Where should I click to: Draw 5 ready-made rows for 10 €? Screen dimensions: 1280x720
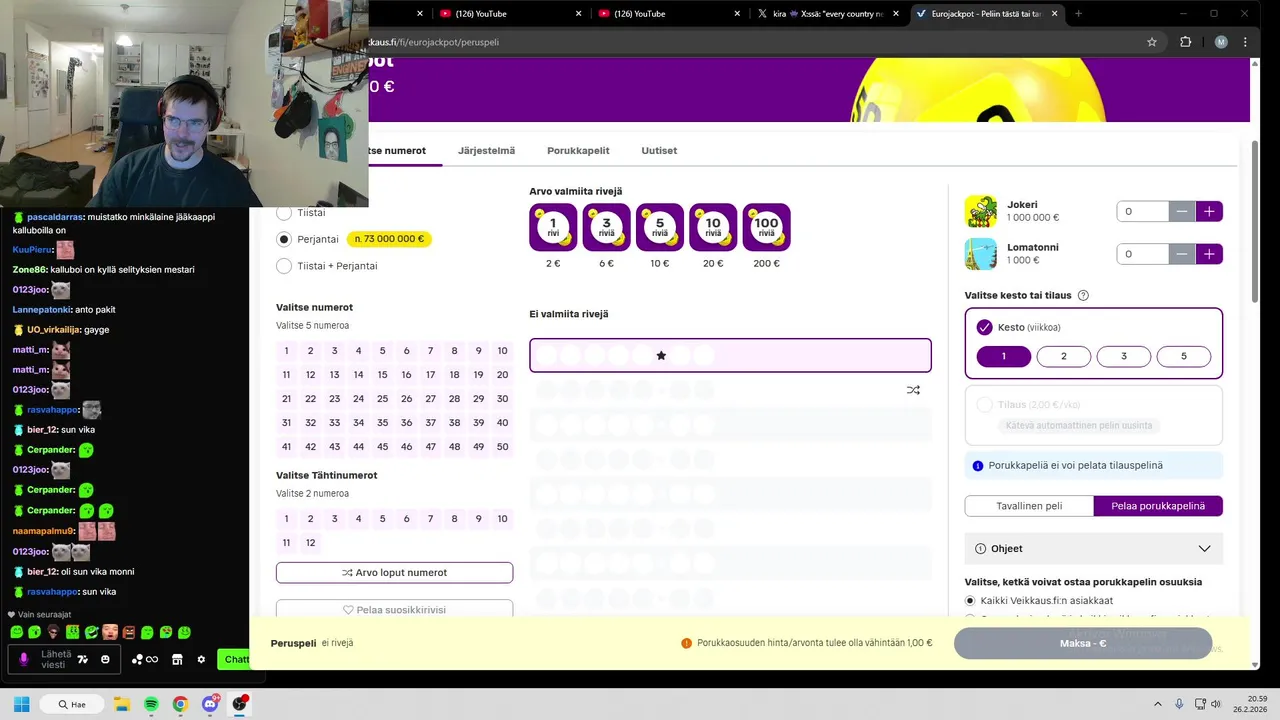660,227
